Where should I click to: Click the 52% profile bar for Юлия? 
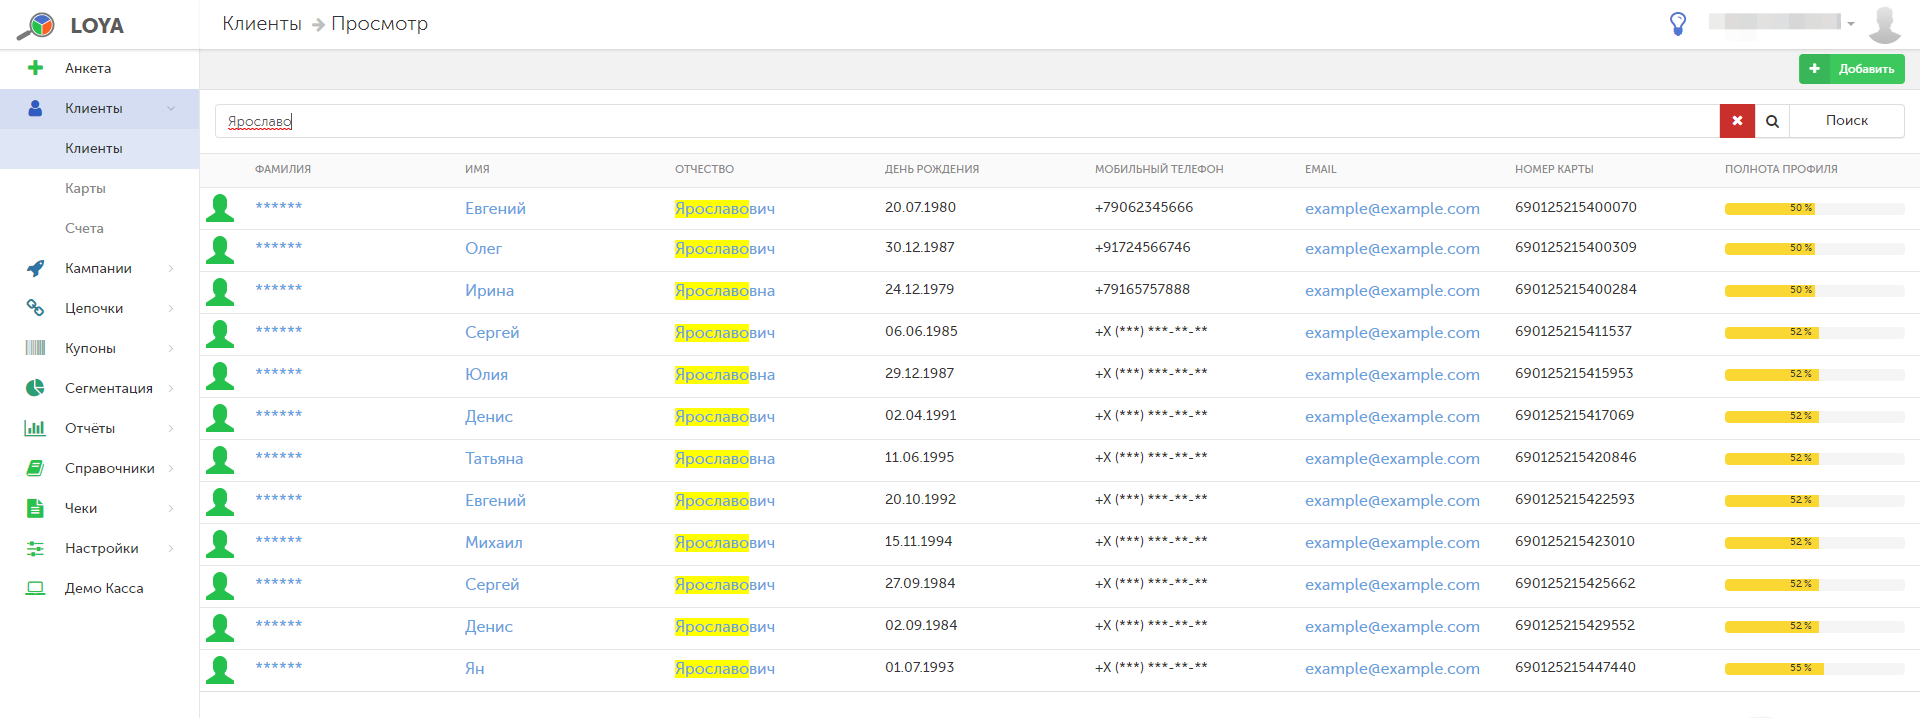point(1815,374)
